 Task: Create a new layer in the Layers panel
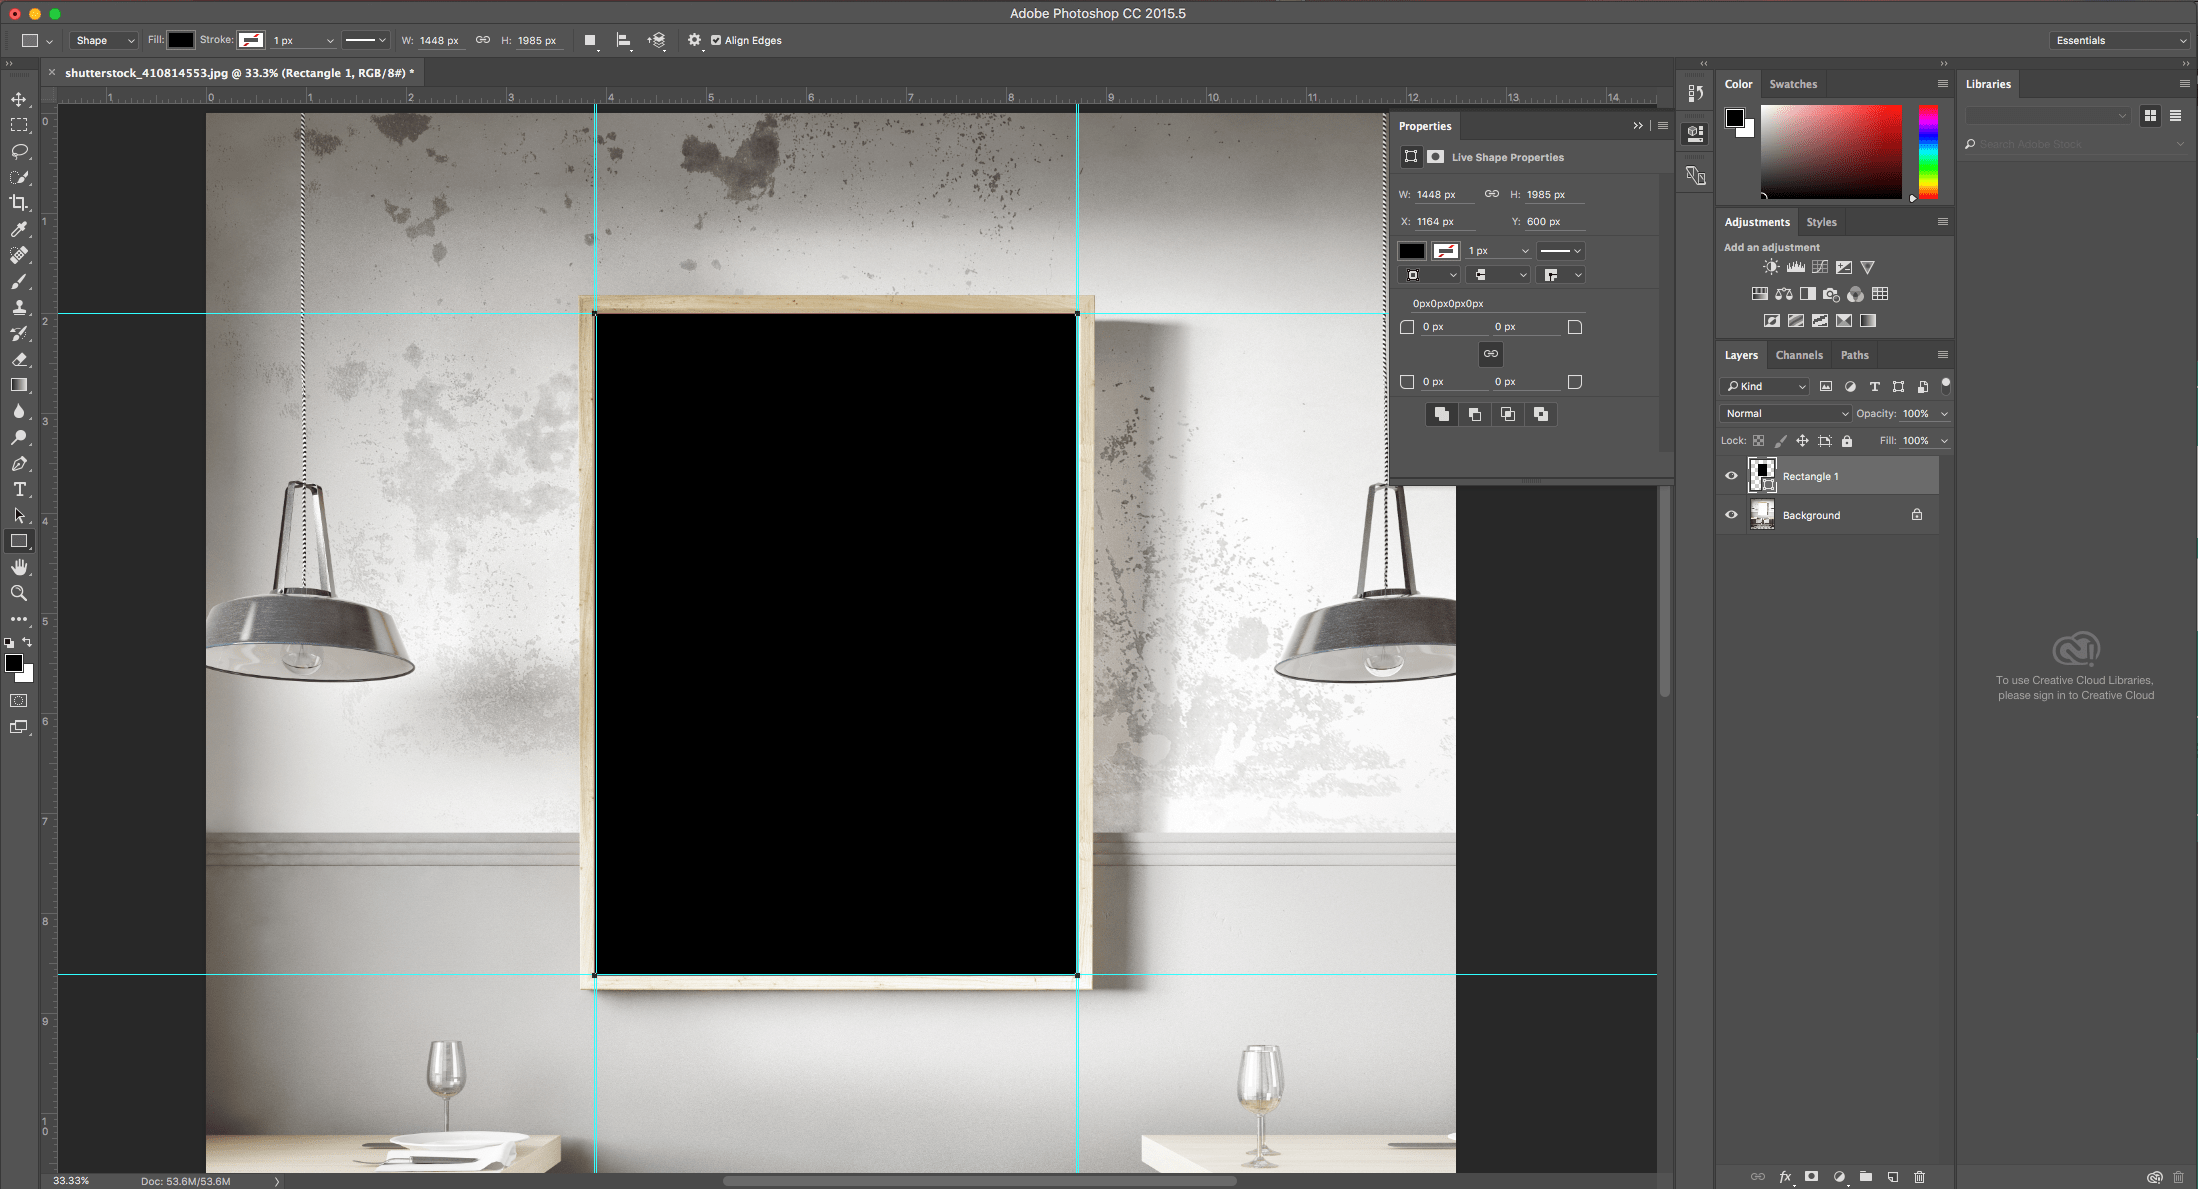pos(1892,1177)
